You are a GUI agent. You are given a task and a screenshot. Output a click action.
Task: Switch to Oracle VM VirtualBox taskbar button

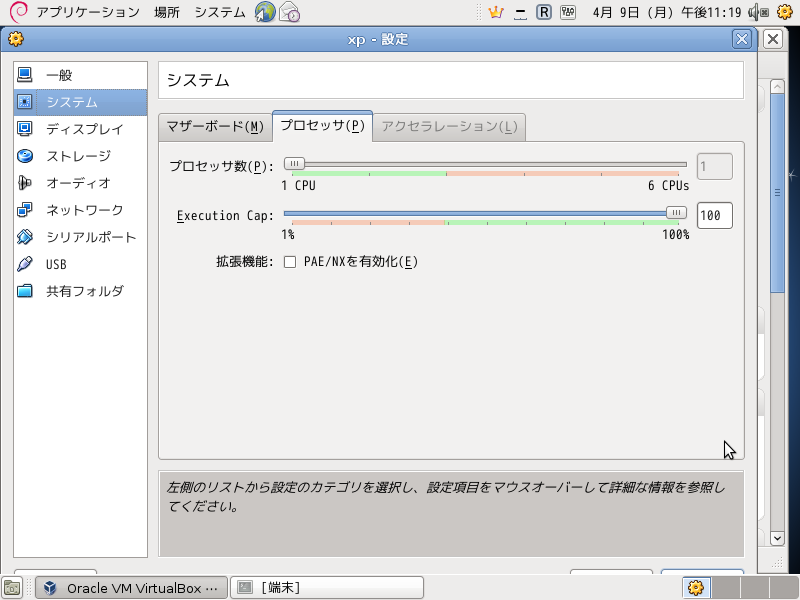point(130,588)
